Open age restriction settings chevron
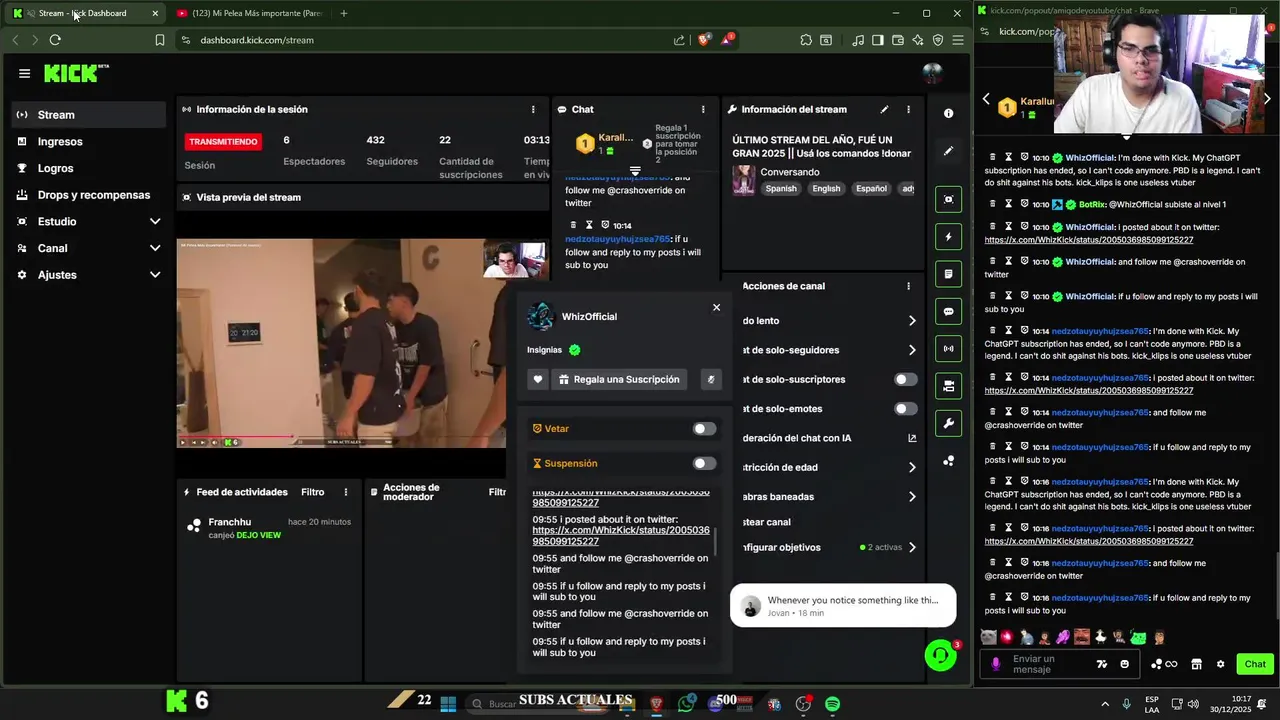Viewport: 1280px width, 720px height. tap(912, 467)
